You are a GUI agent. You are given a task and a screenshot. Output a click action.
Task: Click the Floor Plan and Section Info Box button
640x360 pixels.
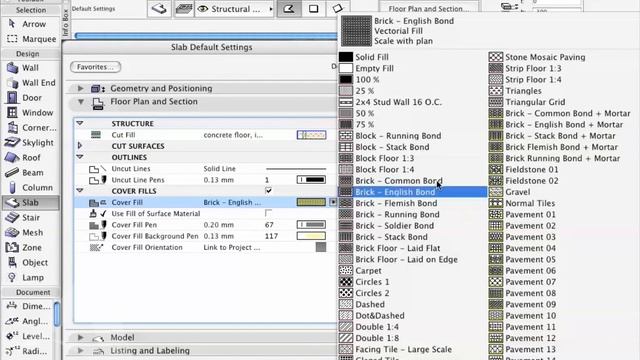pyautogui.click(x=429, y=8)
